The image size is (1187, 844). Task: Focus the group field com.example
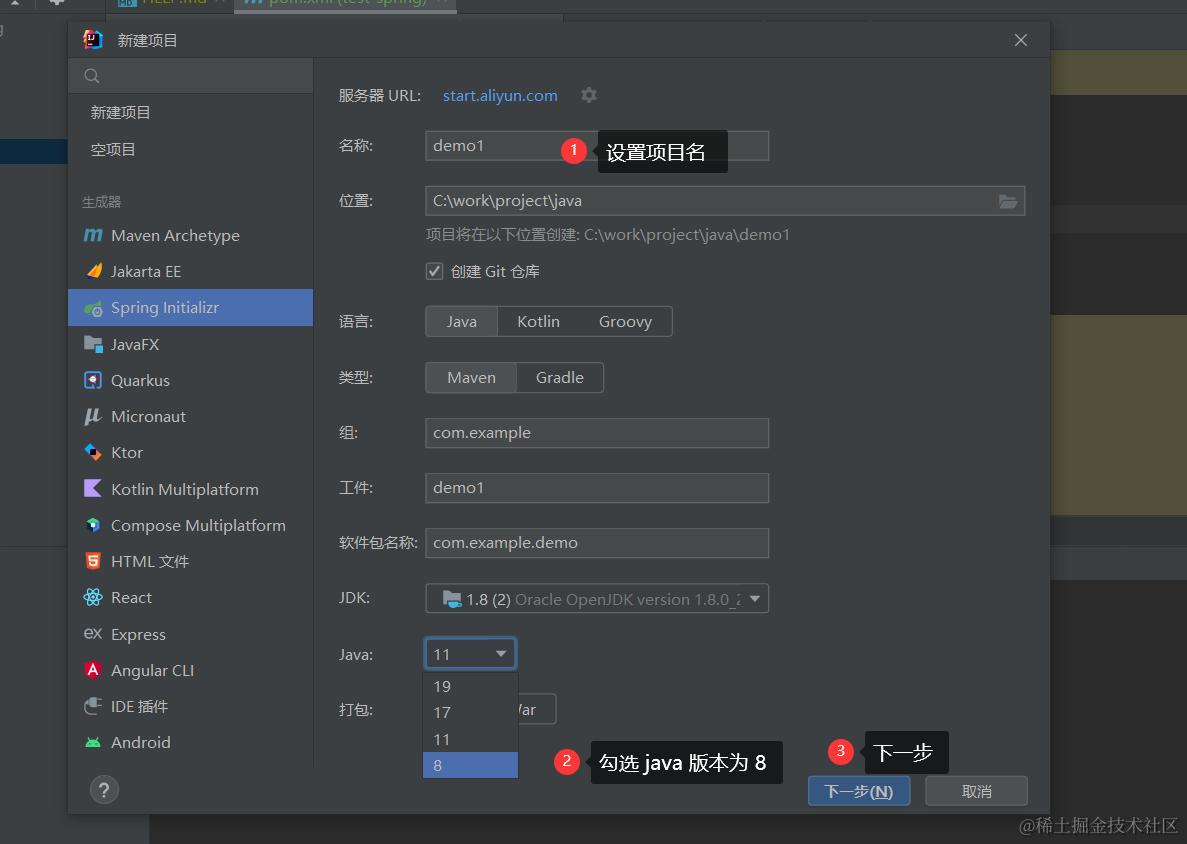click(x=597, y=433)
